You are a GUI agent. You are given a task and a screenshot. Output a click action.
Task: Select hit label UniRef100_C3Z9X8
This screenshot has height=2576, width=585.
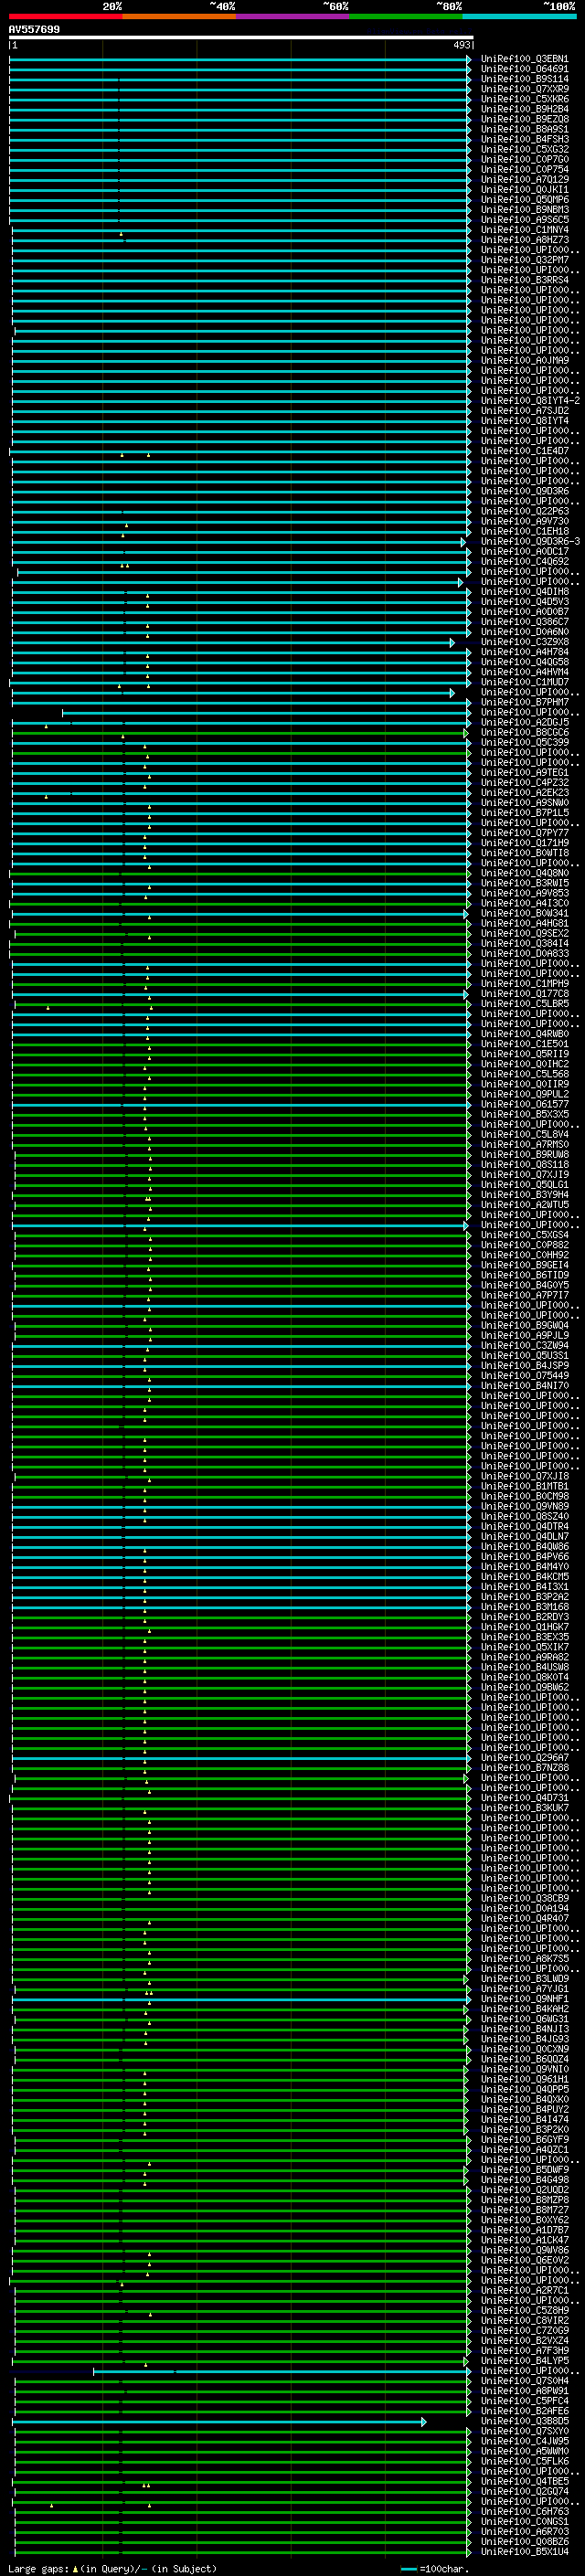click(x=524, y=642)
